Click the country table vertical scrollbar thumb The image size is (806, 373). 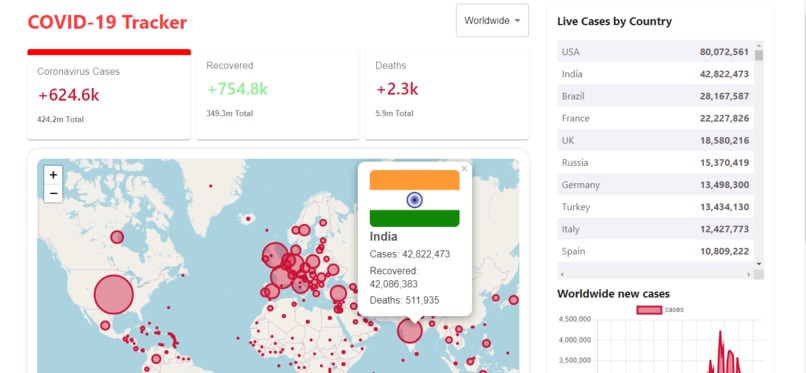pyautogui.click(x=759, y=55)
